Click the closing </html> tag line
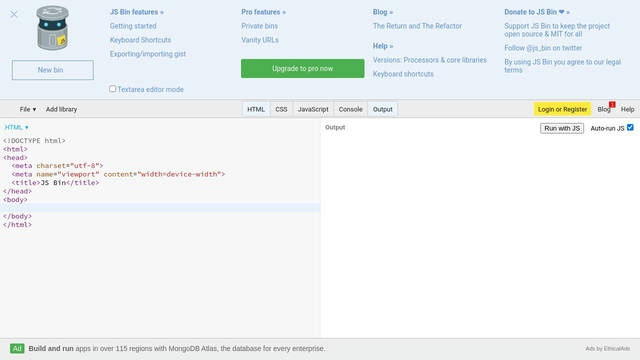Screen dimensions: 640x360 click(x=17, y=225)
